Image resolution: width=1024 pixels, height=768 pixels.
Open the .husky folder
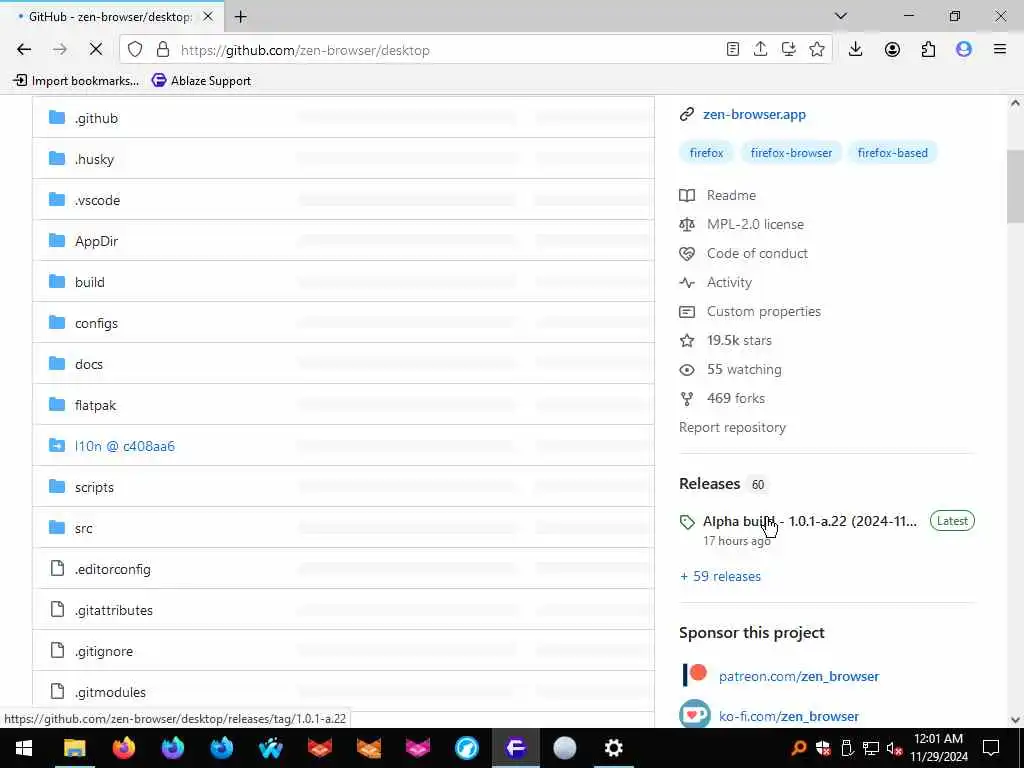coord(94,159)
